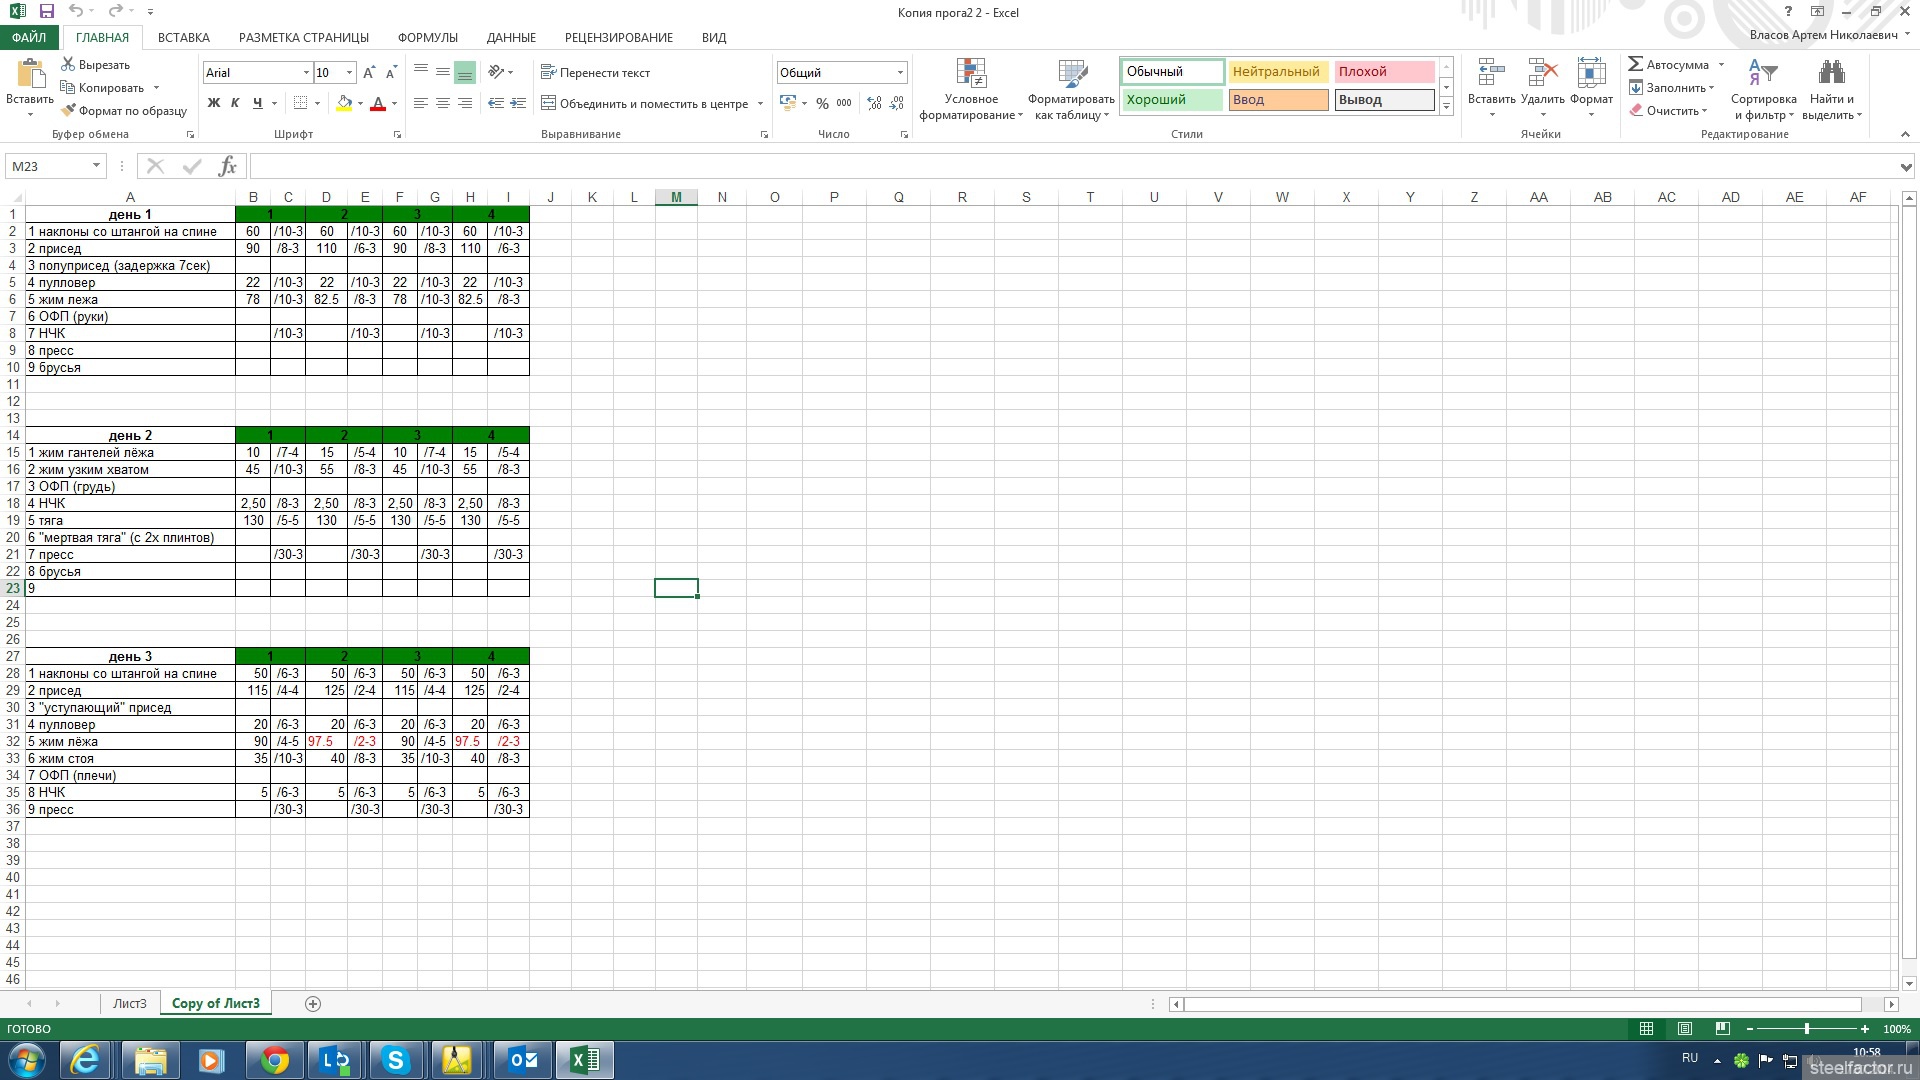Switch to the Формулы ribbon tab
Screen dimensions: 1920x1080
pos(427,37)
